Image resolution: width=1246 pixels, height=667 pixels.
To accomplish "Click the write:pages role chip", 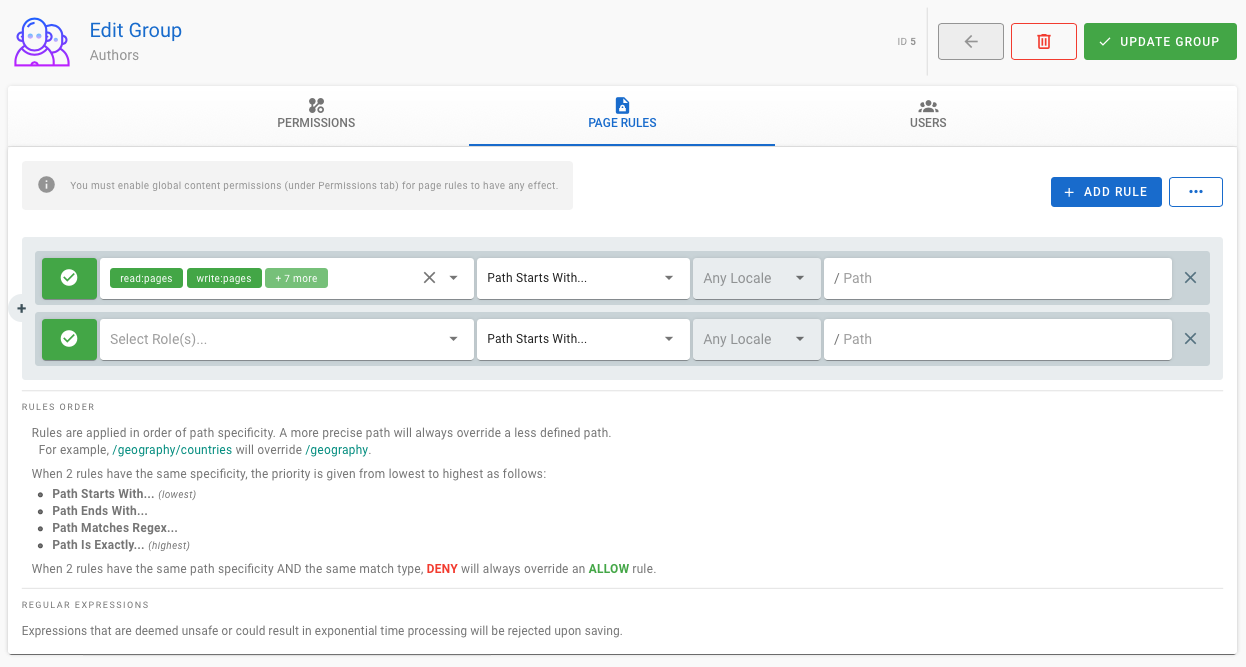I will coord(224,278).
